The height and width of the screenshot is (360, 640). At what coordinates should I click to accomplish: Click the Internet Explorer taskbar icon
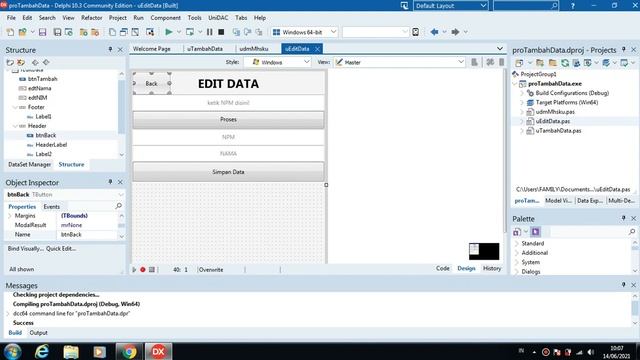[42, 351]
